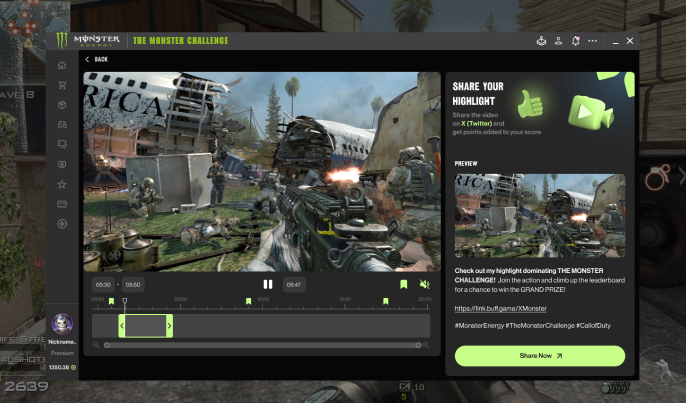
Task: Click the left trim handle of the clip selection
Action: tap(122, 326)
